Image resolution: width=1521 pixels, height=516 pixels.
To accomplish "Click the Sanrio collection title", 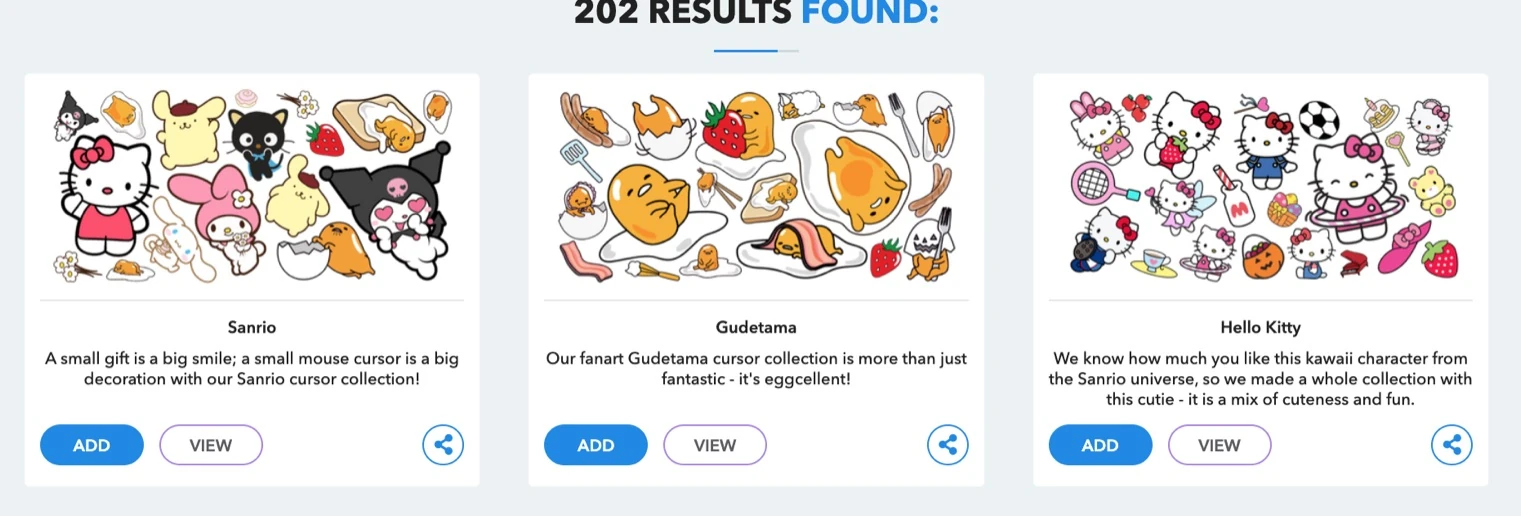I will click(x=252, y=327).
